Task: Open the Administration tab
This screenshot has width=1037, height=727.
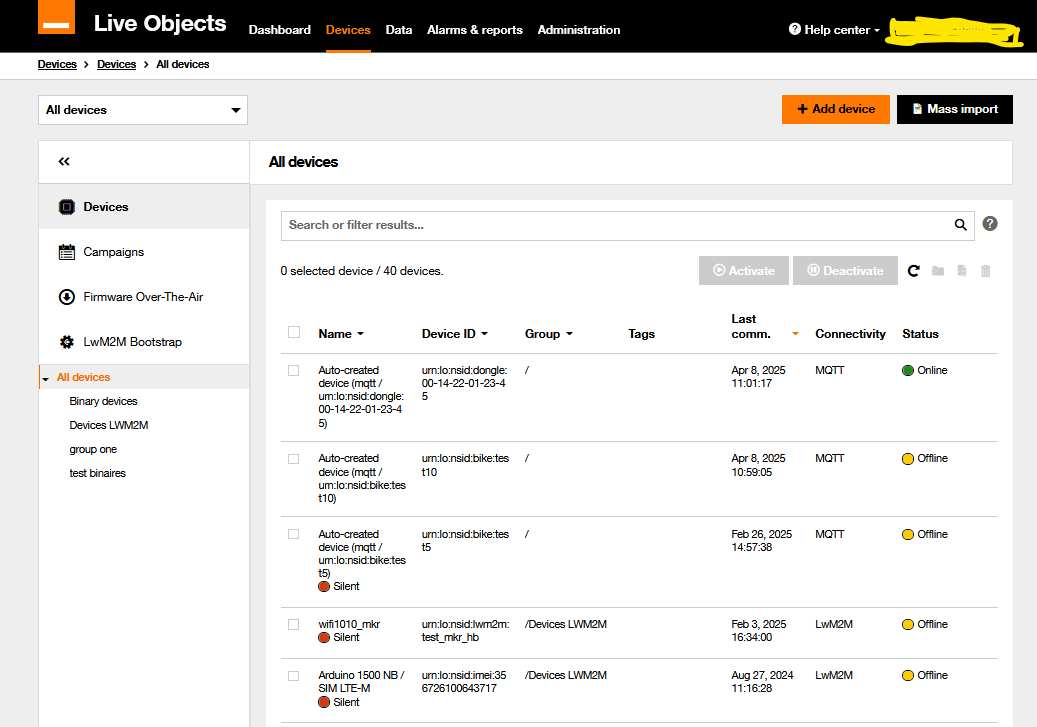Action: pyautogui.click(x=579, y=30)
